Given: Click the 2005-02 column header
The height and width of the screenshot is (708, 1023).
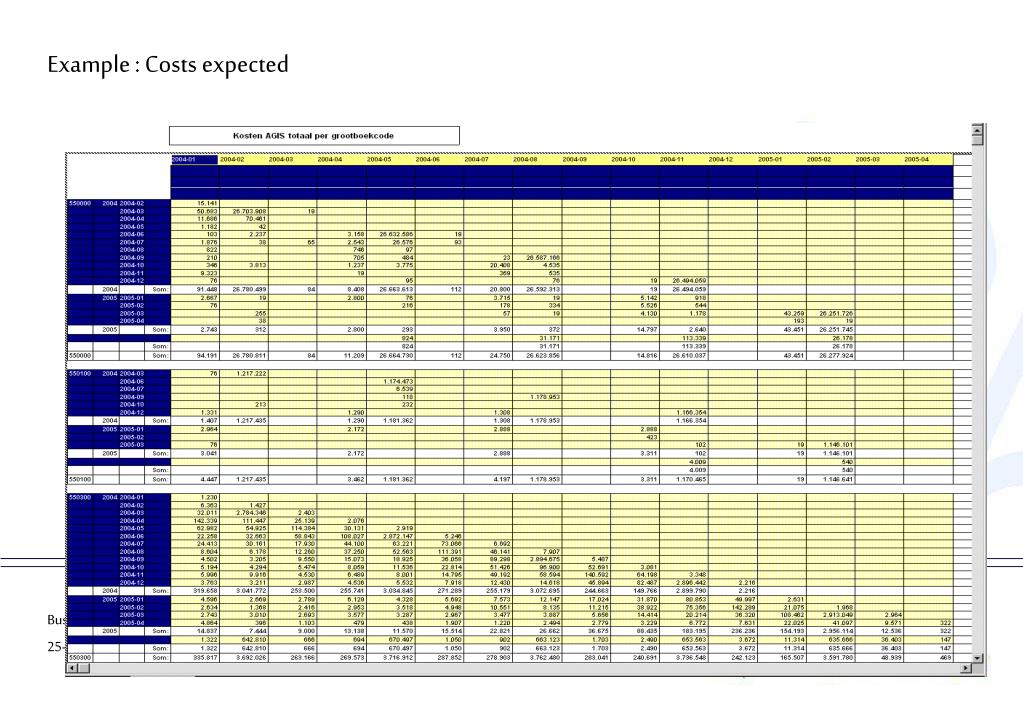Looking at the screenshot, I should pos(831,159).
